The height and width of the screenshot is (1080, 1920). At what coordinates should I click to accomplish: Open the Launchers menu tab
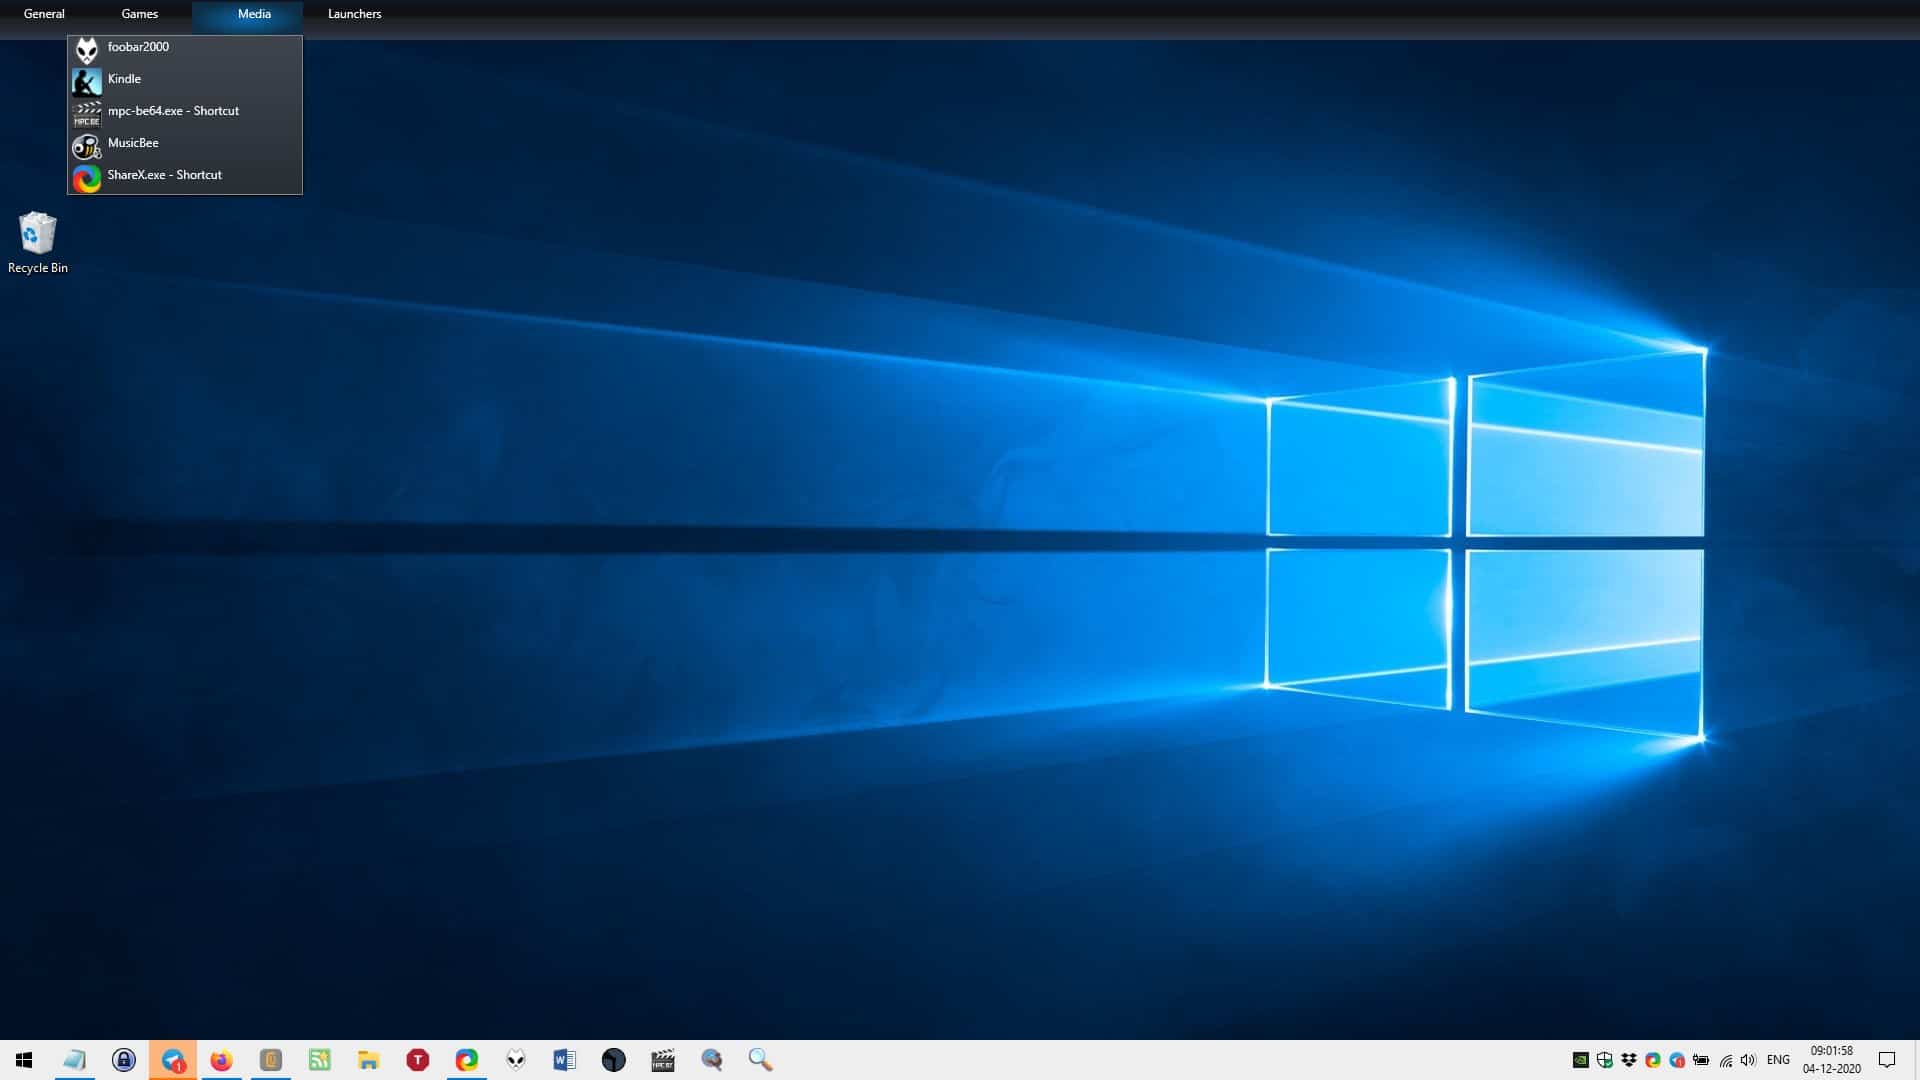click(x=354, y=14)
